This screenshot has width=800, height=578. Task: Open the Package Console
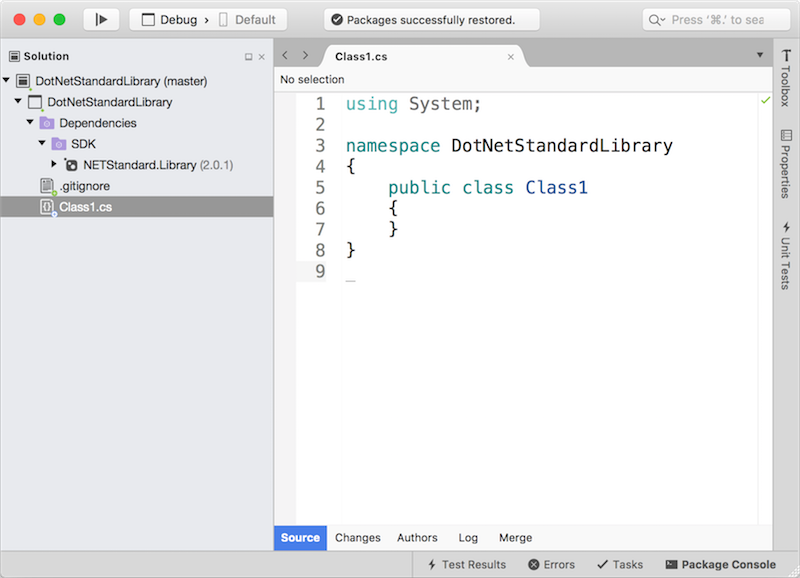720,564
